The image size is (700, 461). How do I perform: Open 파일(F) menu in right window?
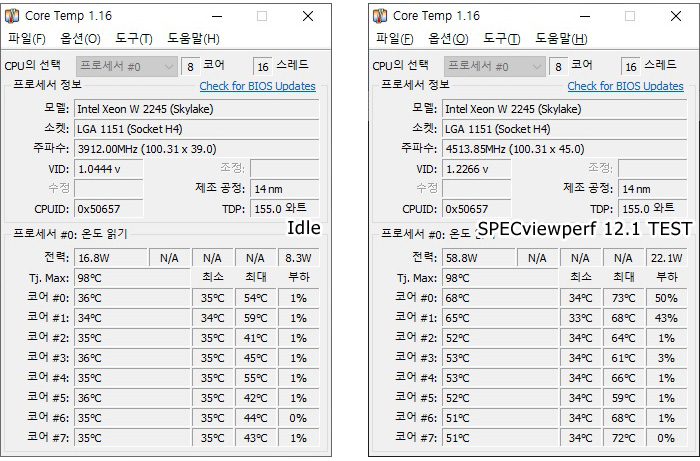[x=395, y=39]
